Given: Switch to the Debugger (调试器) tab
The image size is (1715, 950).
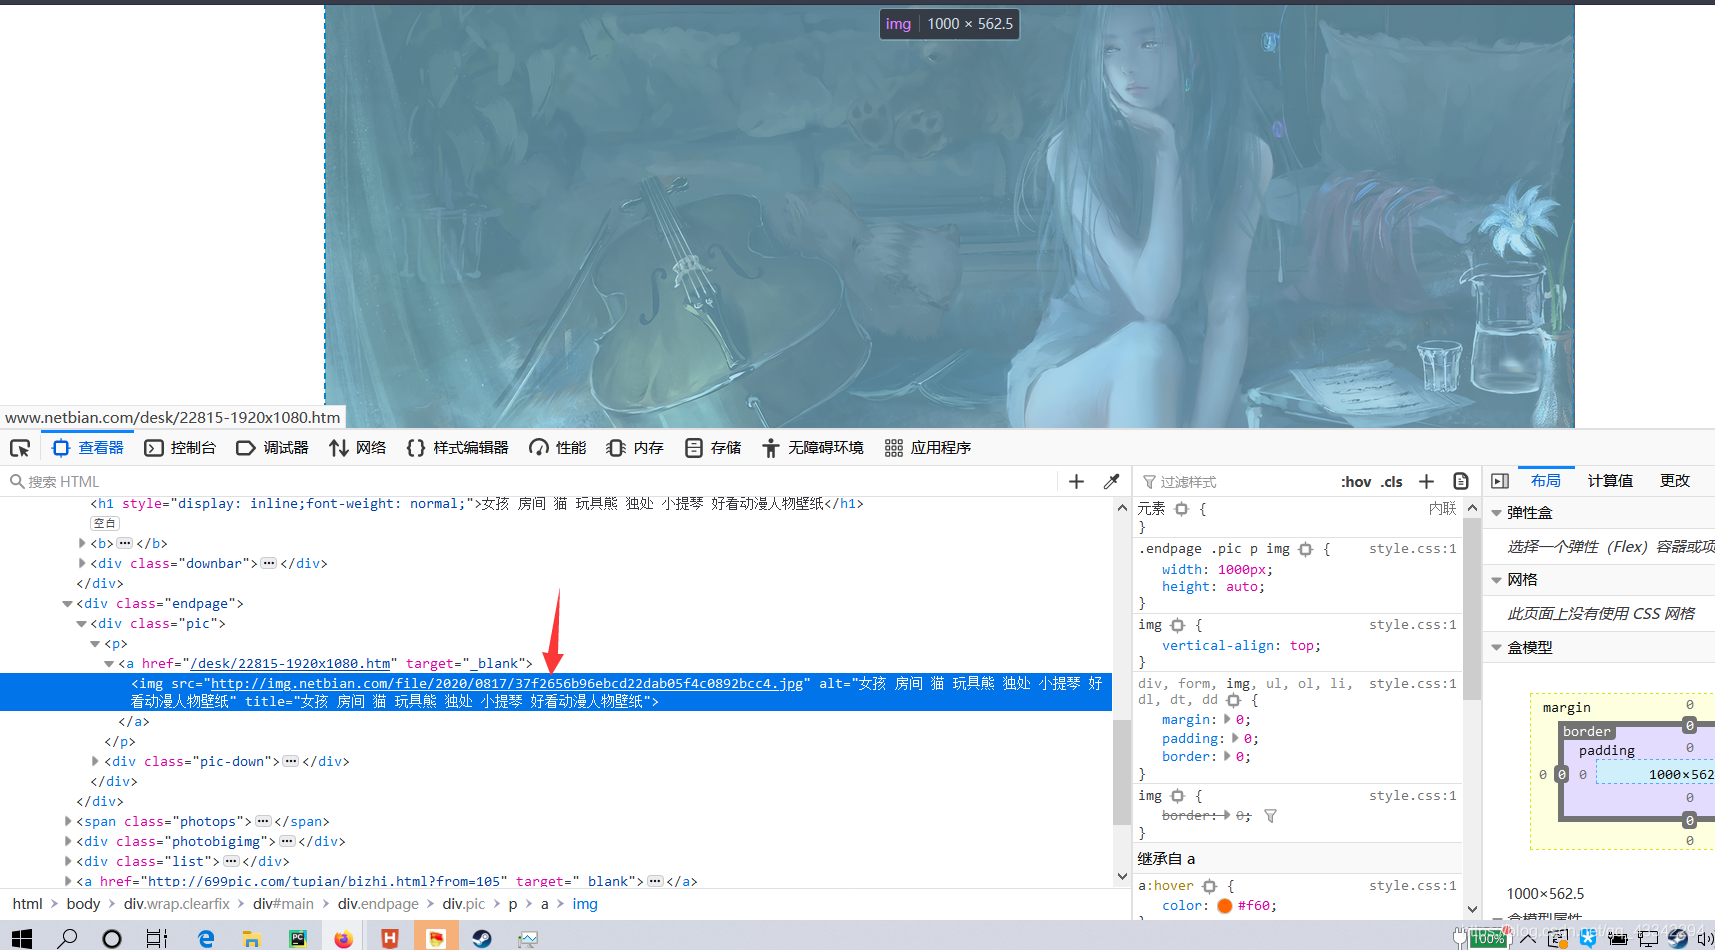Looking at the screenshot, I should (x=272, y=448).
